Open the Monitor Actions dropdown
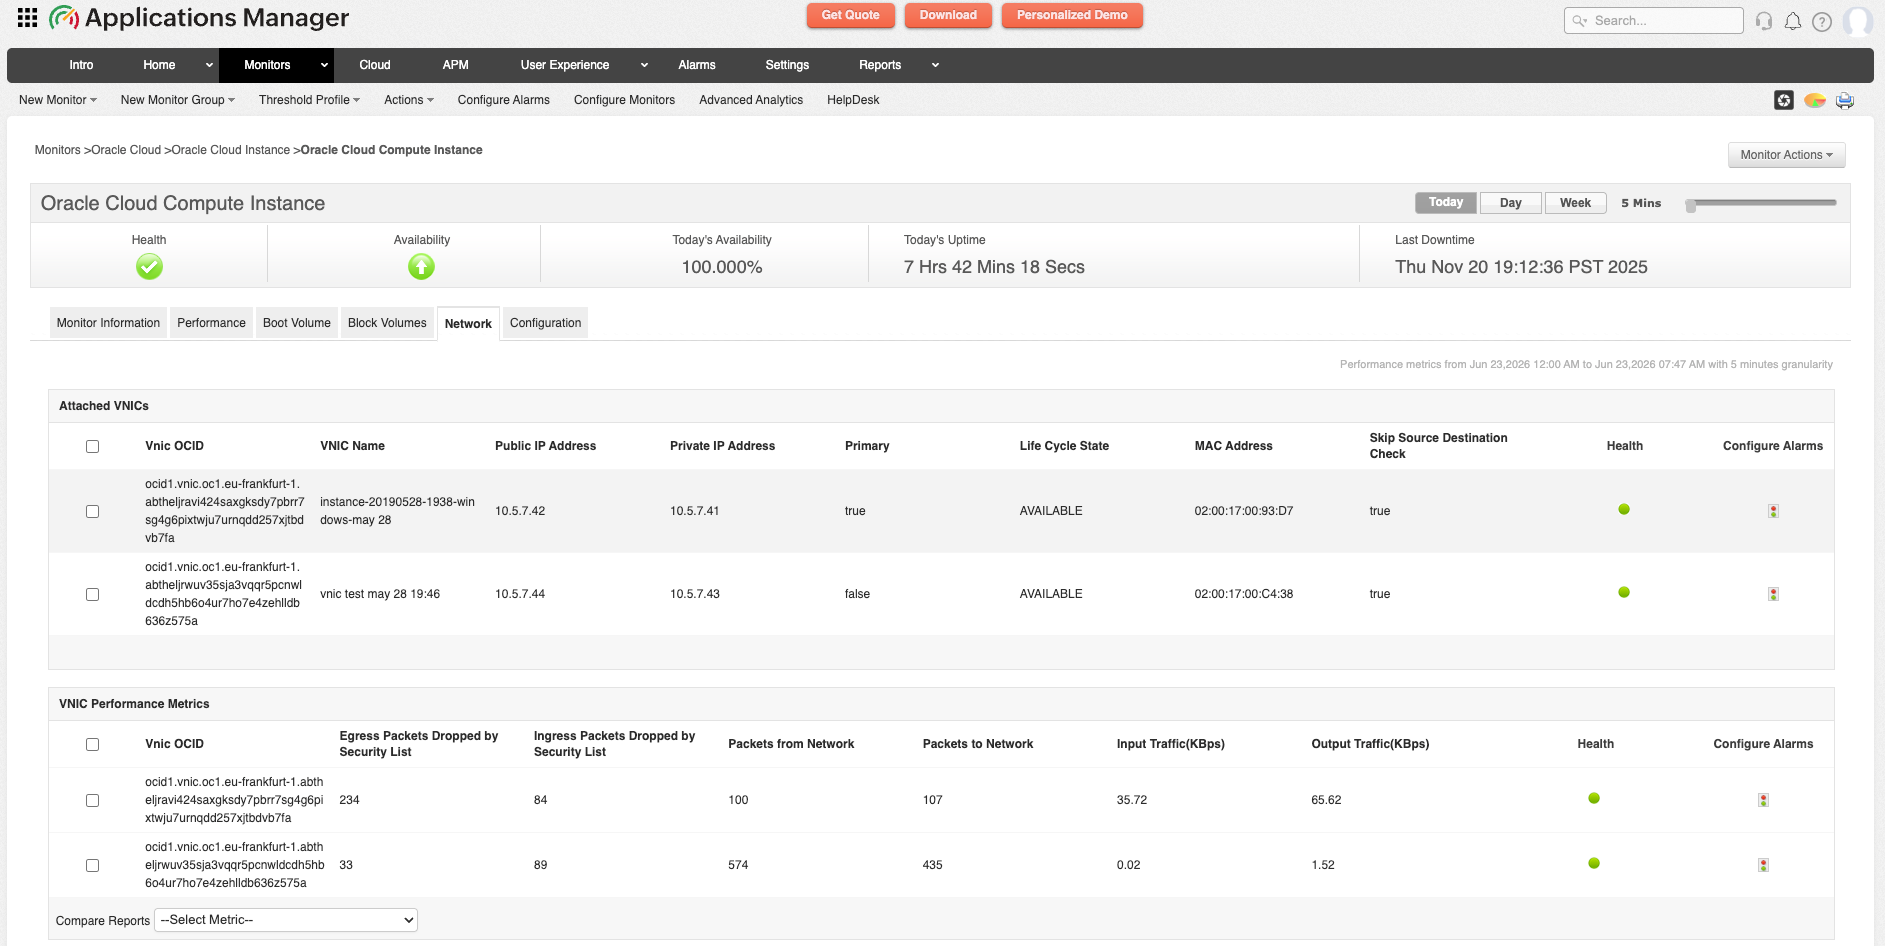 tap(1786, 155)
